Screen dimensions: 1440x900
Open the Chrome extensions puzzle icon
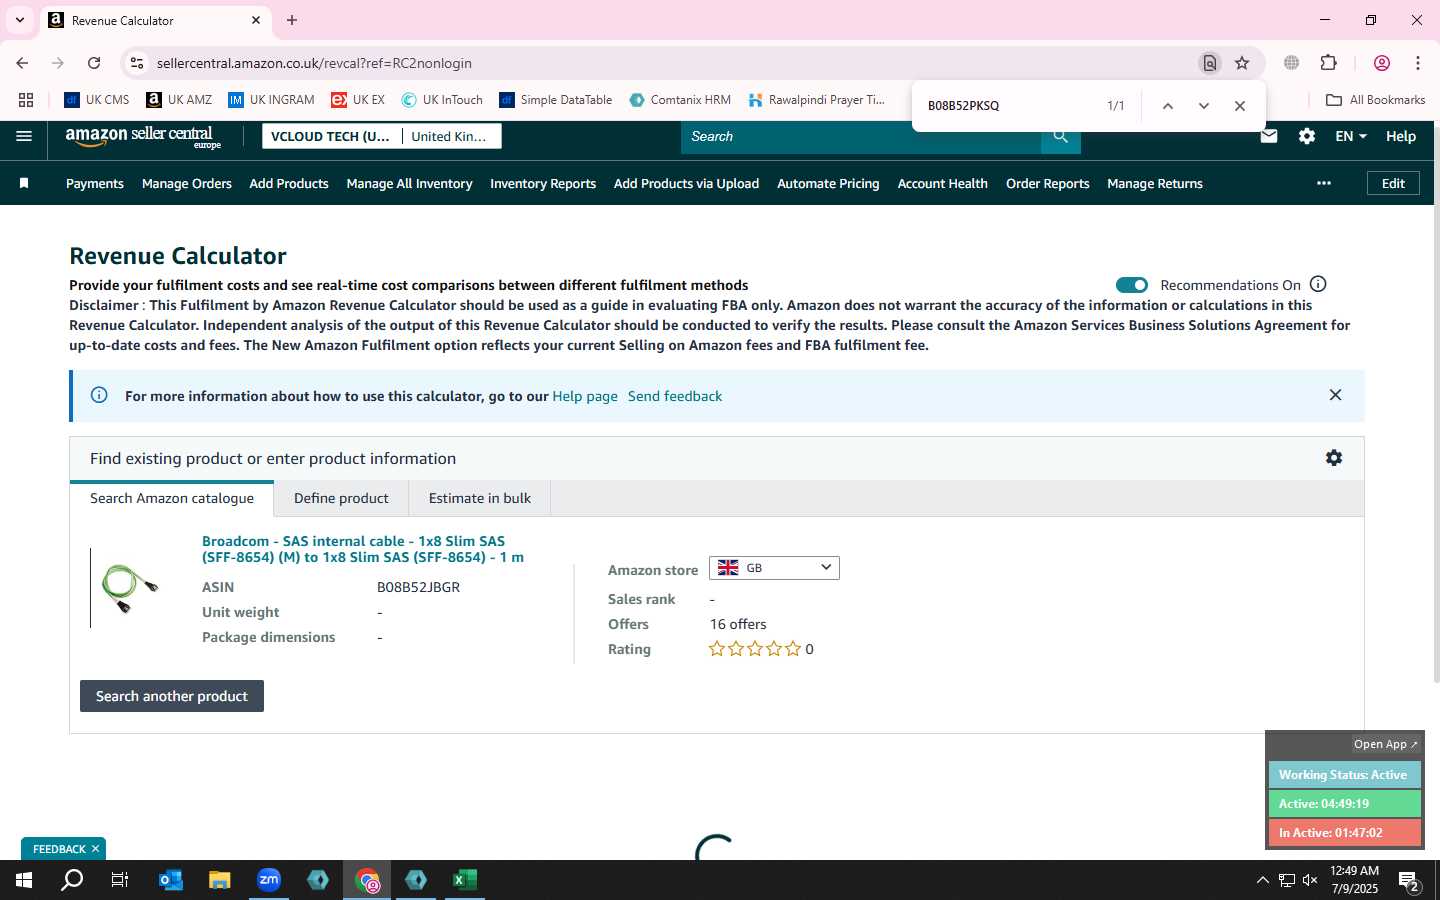[x=1329, y=63]
